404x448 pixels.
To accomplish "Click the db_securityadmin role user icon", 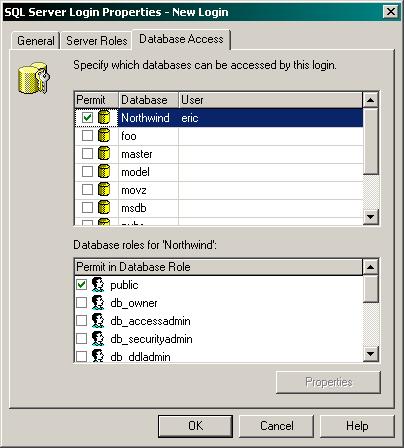I will [98, 339].
